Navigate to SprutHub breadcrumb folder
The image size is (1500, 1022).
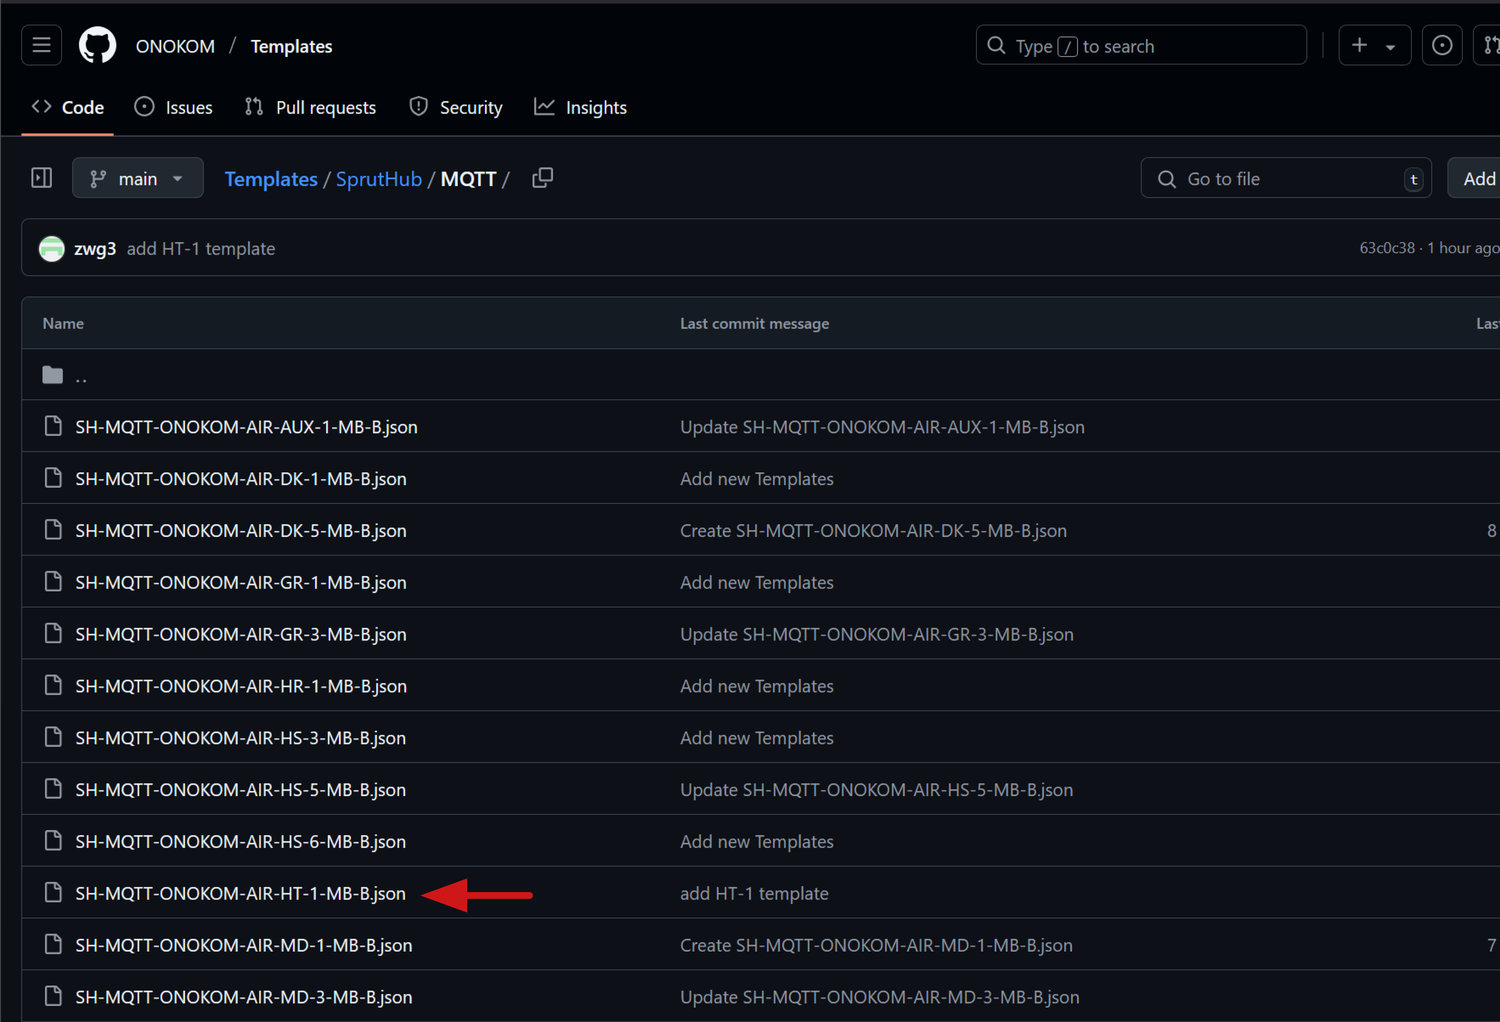(x=379, y=179)
